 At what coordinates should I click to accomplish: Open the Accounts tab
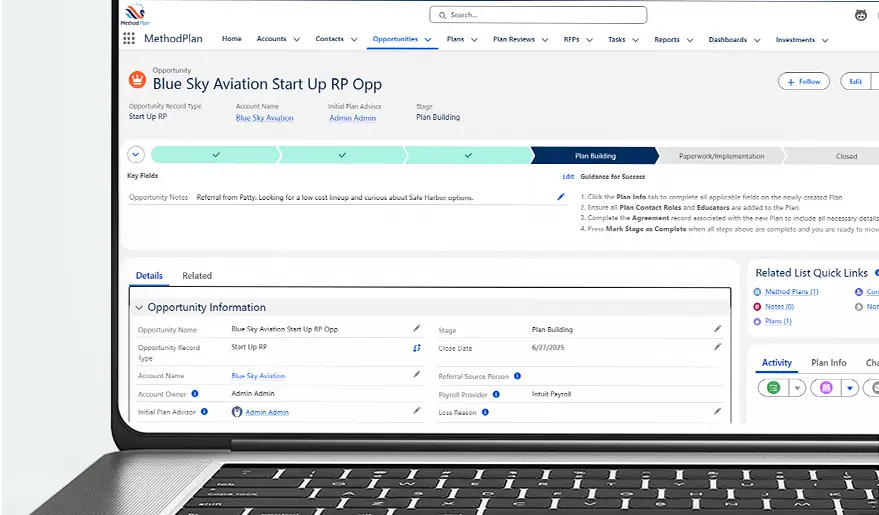tap(271, 39)
